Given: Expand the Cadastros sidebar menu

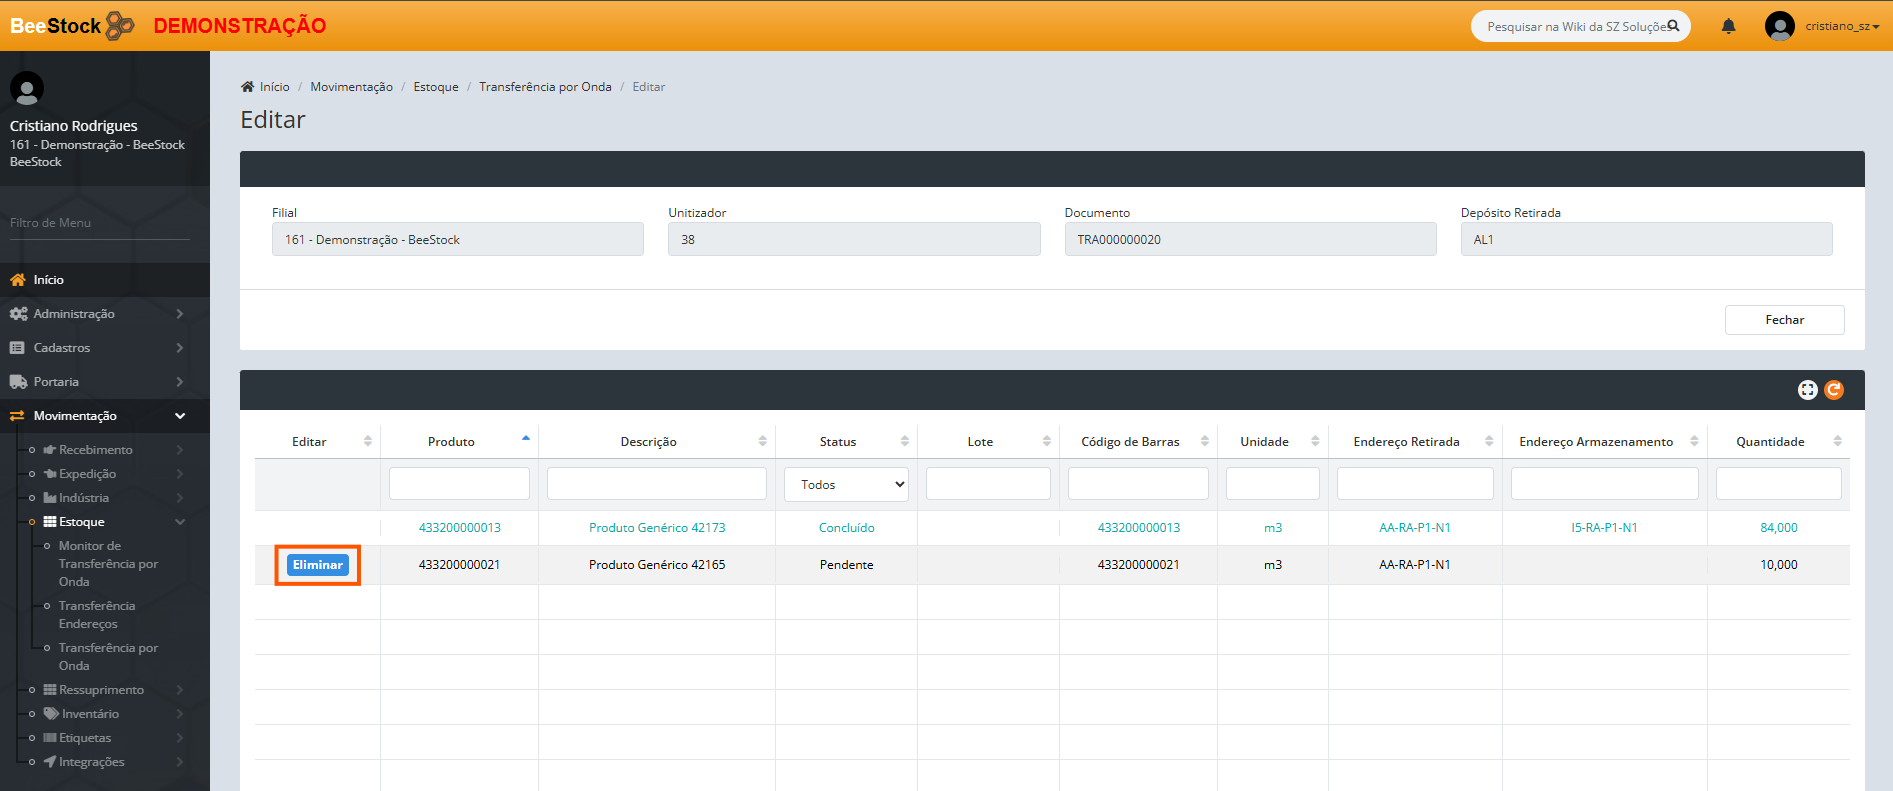Looking at the screenshot, I should pyautogui.click(x=62, y=348).
